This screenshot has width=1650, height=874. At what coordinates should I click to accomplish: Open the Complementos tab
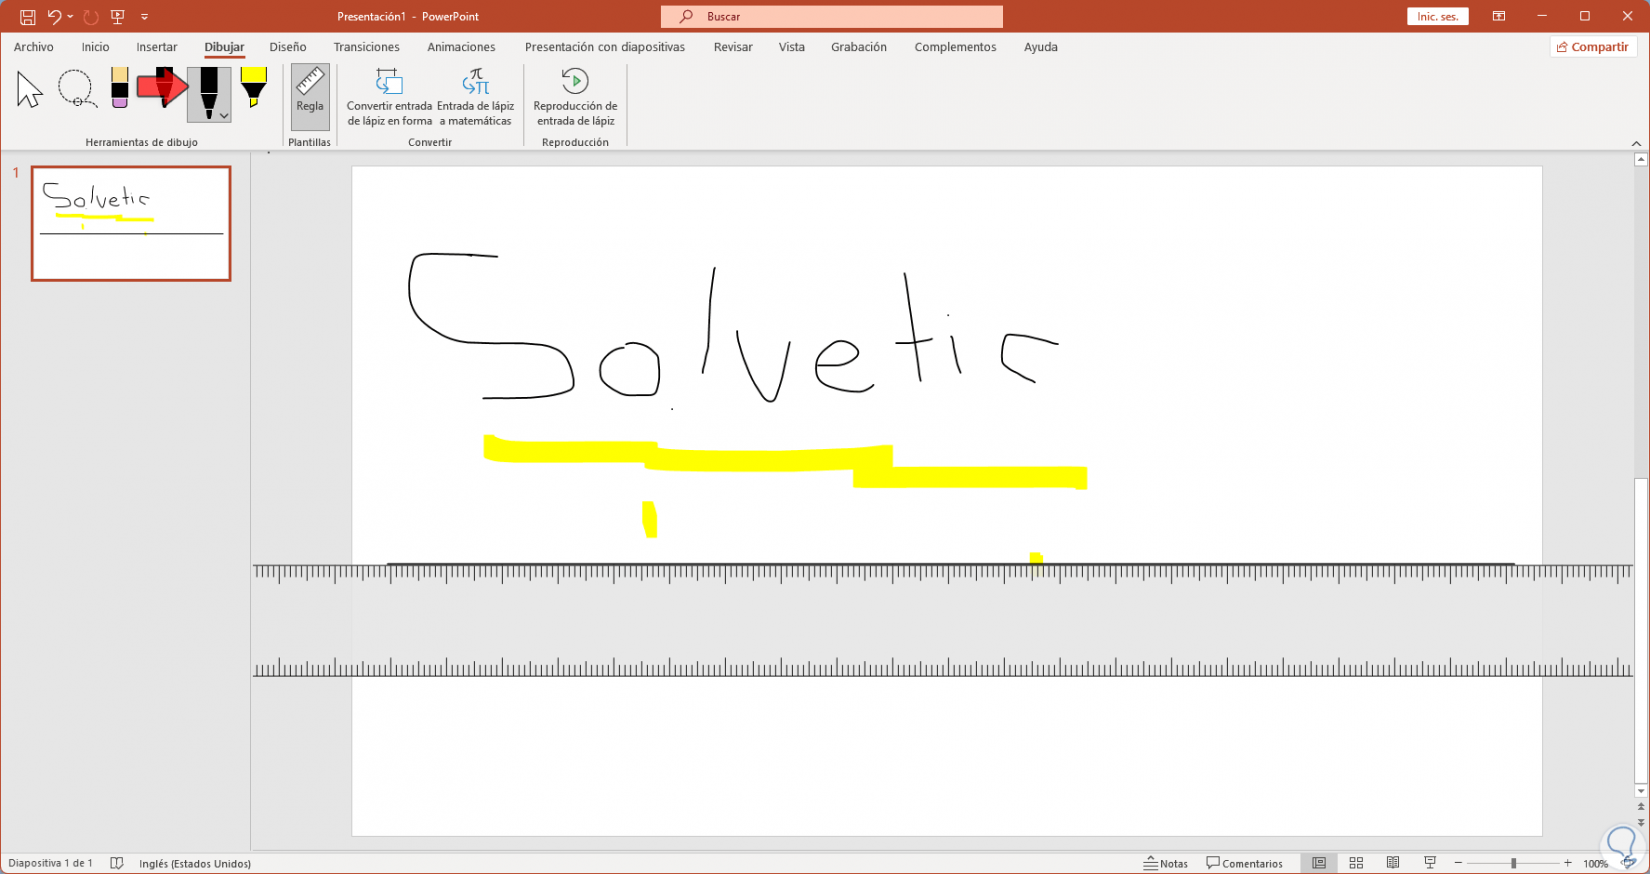[955, 47]
